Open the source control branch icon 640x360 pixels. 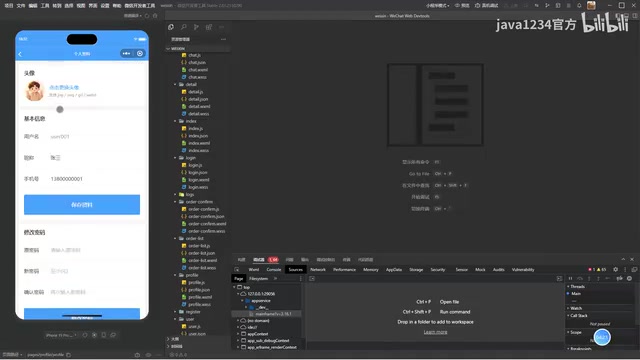[196, 27]
